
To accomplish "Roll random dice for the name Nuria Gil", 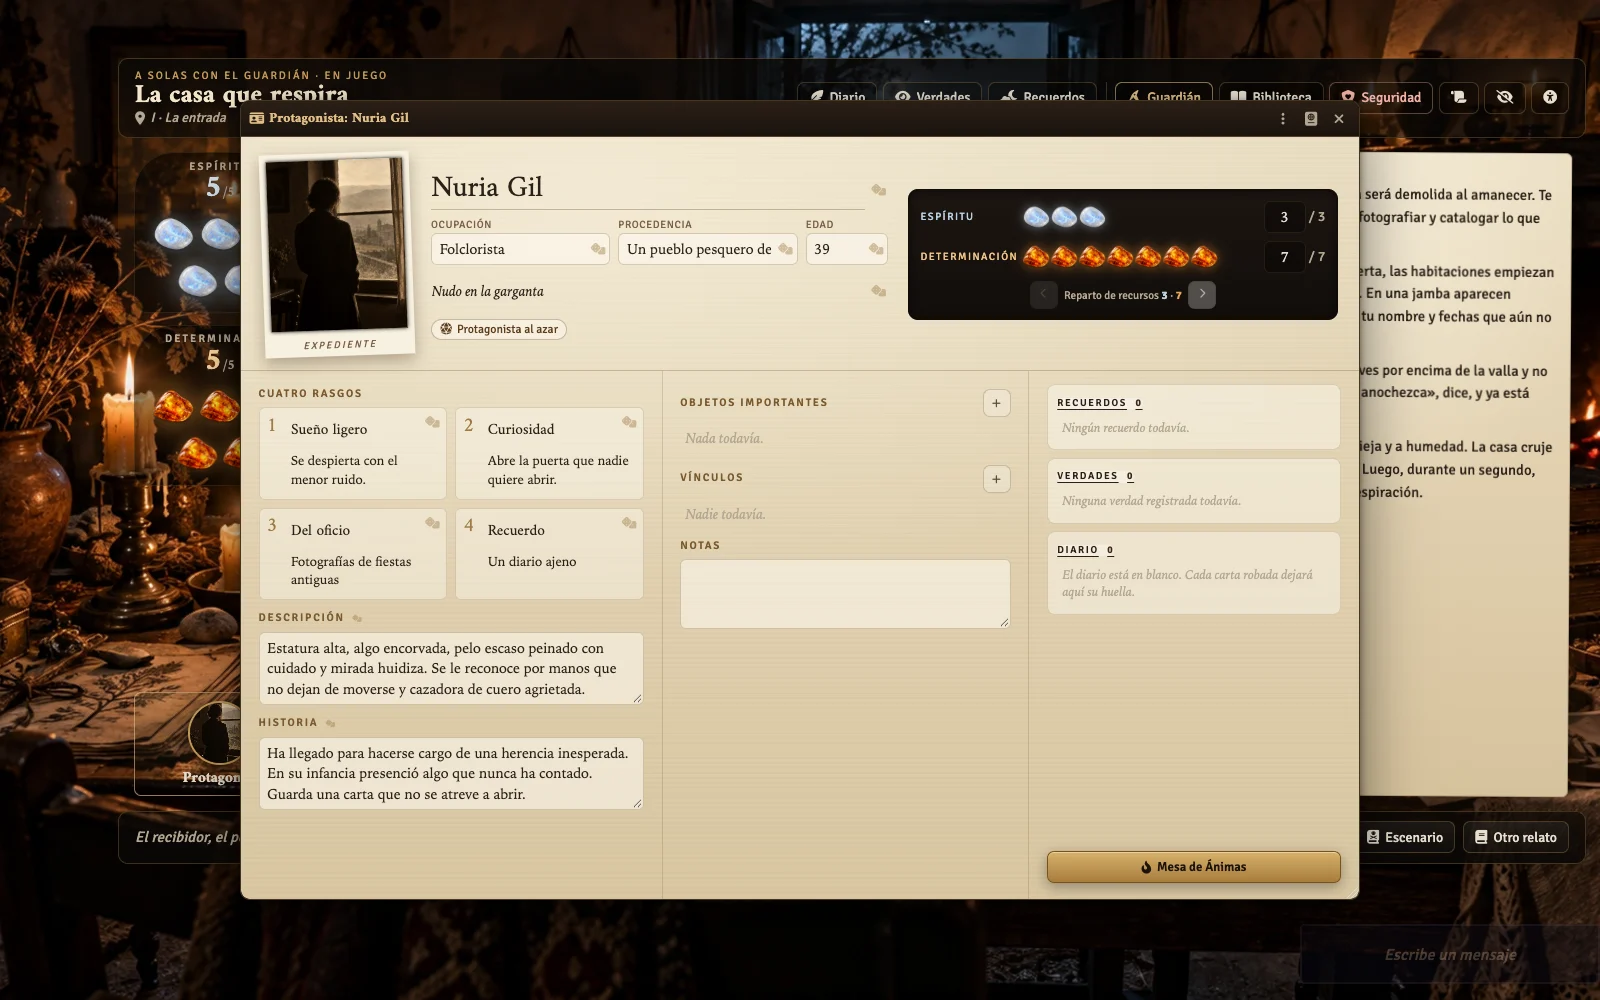I will (879, 190).
